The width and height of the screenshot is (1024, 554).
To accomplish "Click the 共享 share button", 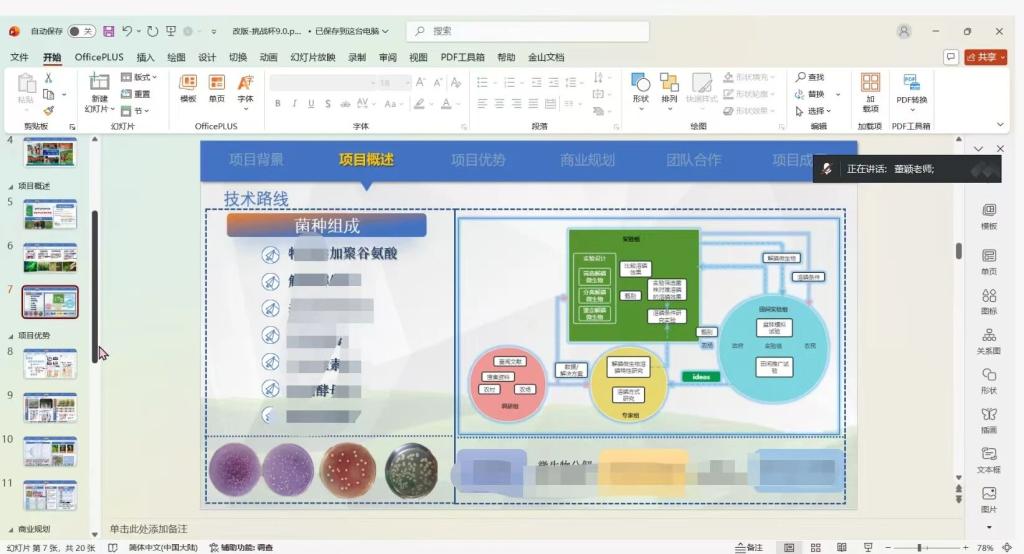I will [985, 57].
